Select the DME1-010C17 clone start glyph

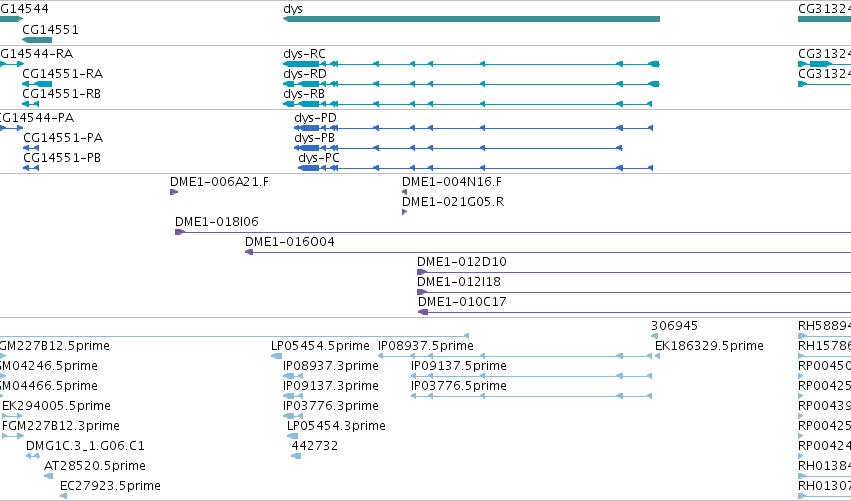tap(423, 312)
